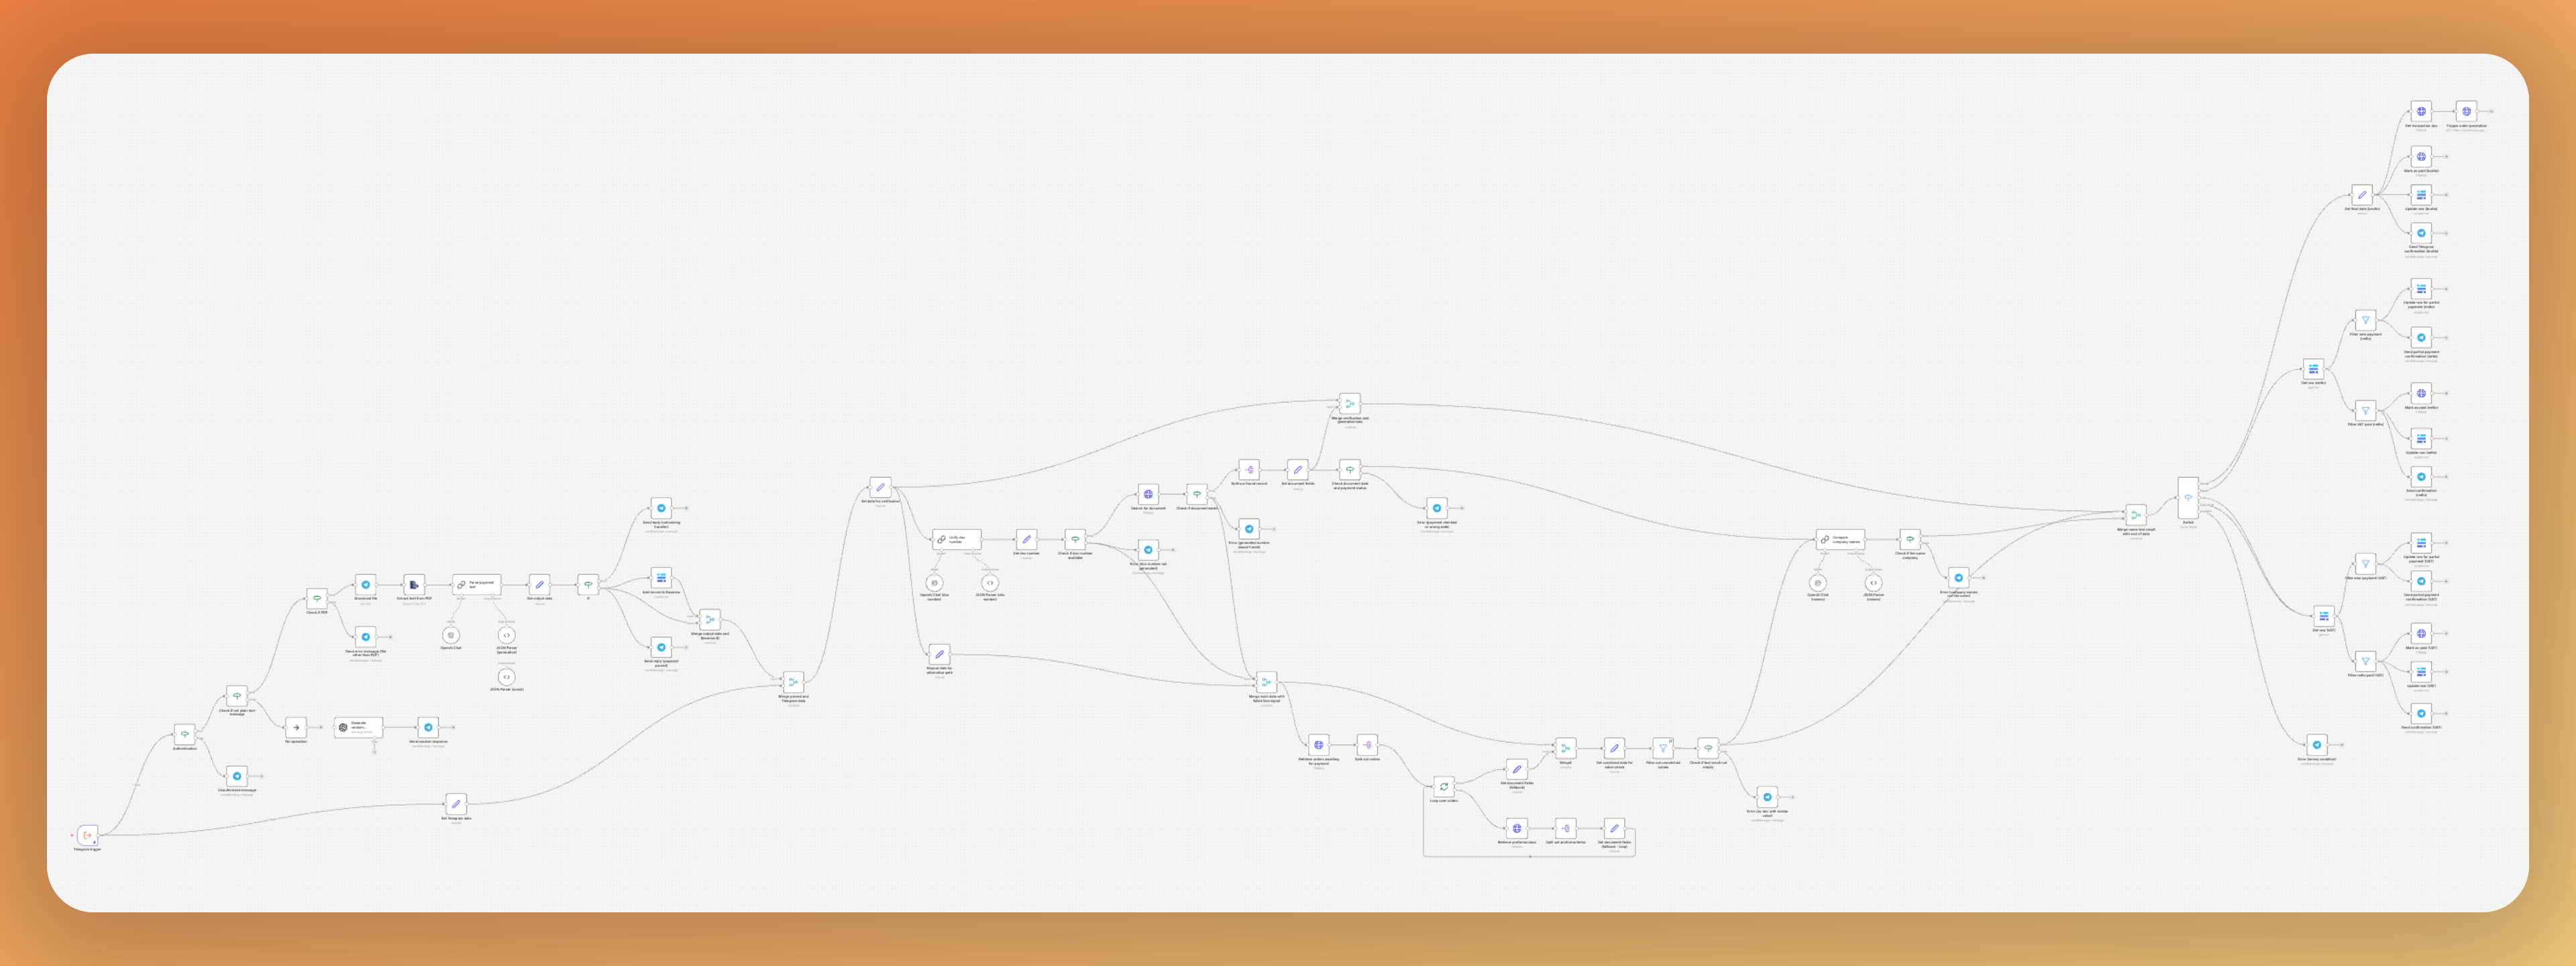Click the Authentication IF node

pos(184,734)
